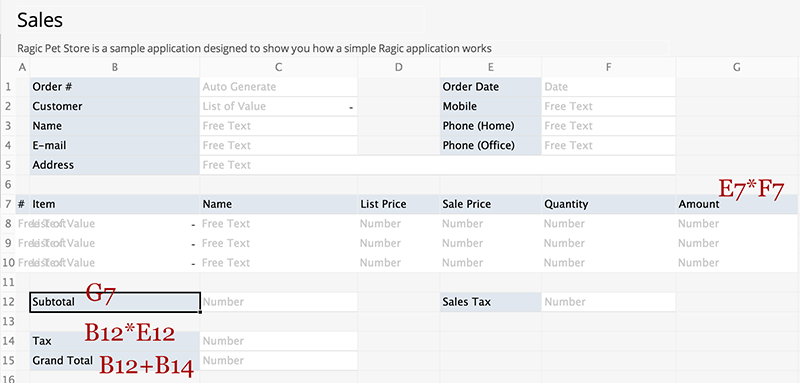Select the Subtotal label cell
Image resolution: width=800 pixels, height=383 pixels.
115,302
